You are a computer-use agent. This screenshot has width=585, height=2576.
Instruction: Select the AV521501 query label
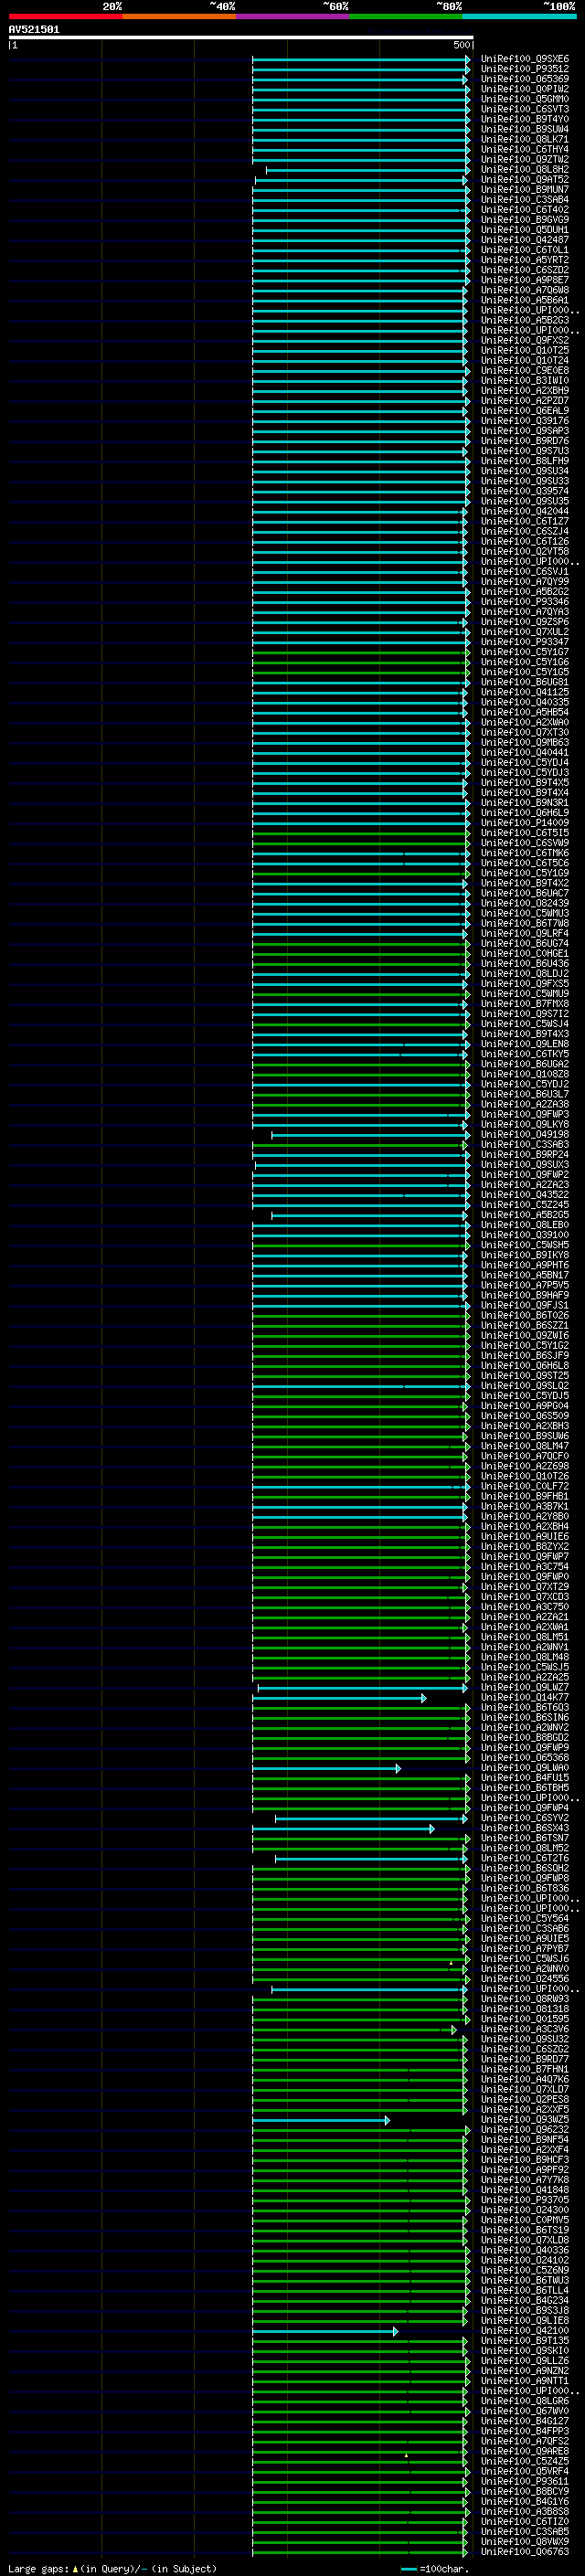34,30
